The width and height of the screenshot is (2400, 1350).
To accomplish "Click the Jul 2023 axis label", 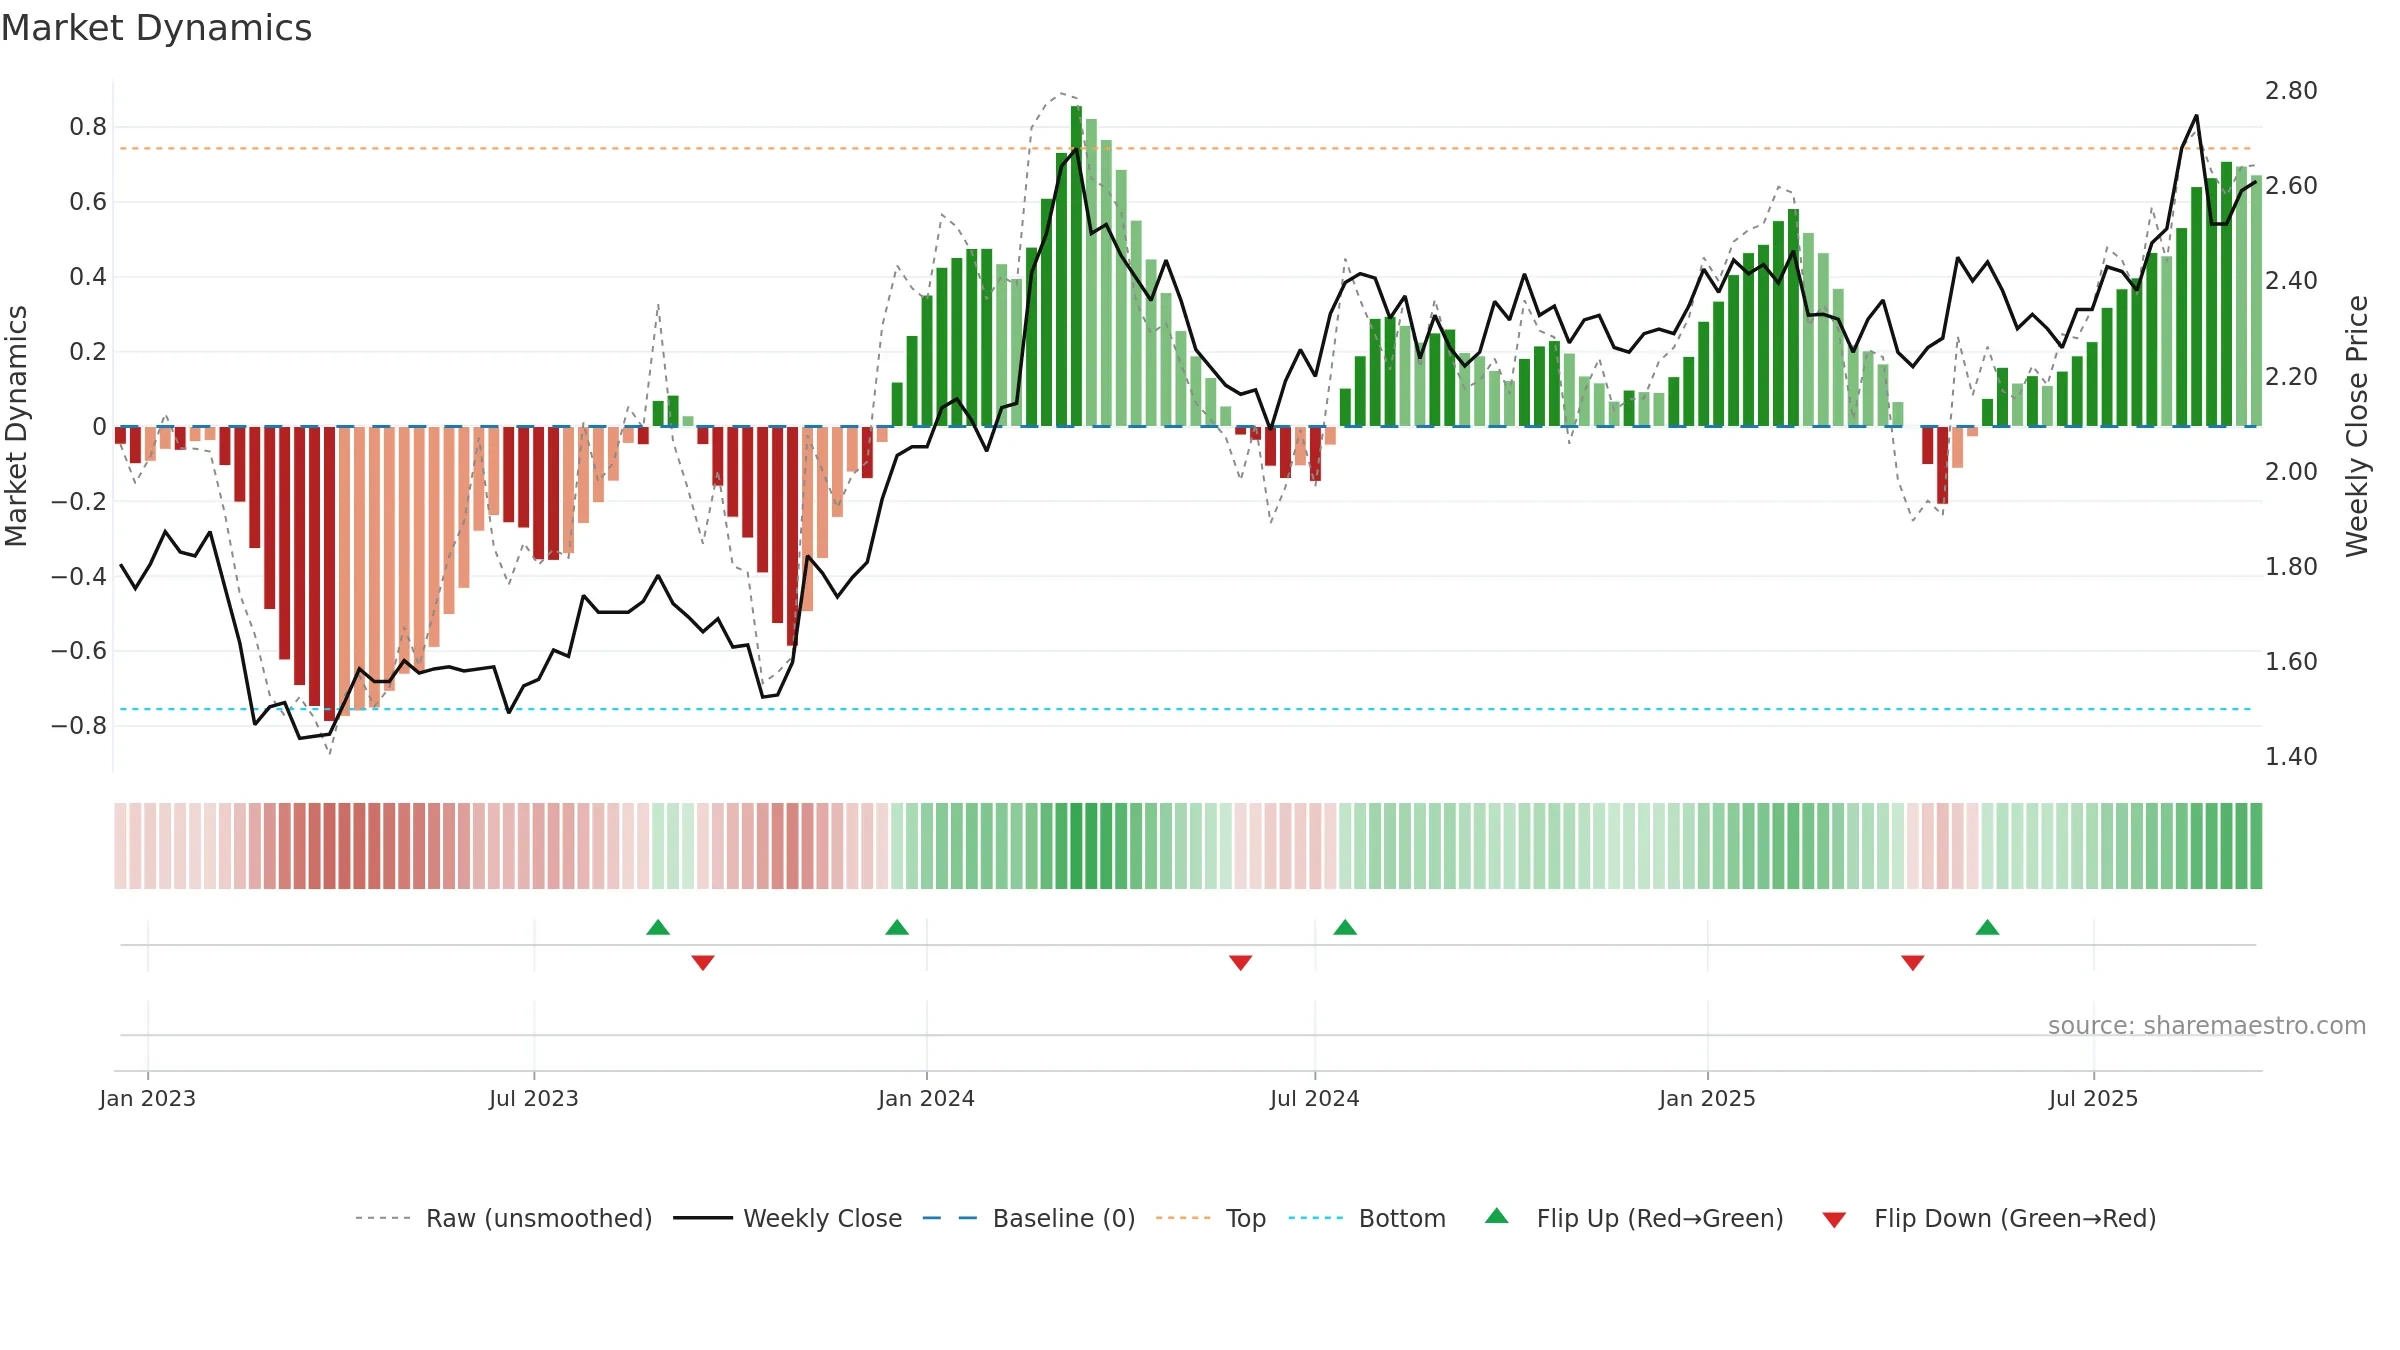I will 534,1098.
